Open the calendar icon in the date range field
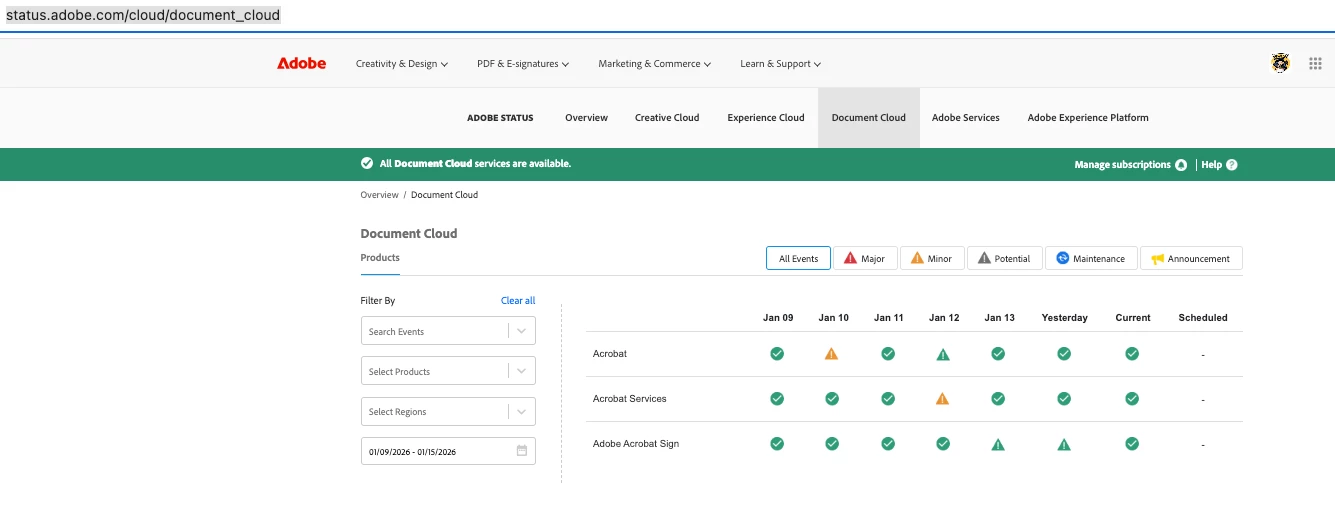The image size is (1335, 519). pos(521,451)
